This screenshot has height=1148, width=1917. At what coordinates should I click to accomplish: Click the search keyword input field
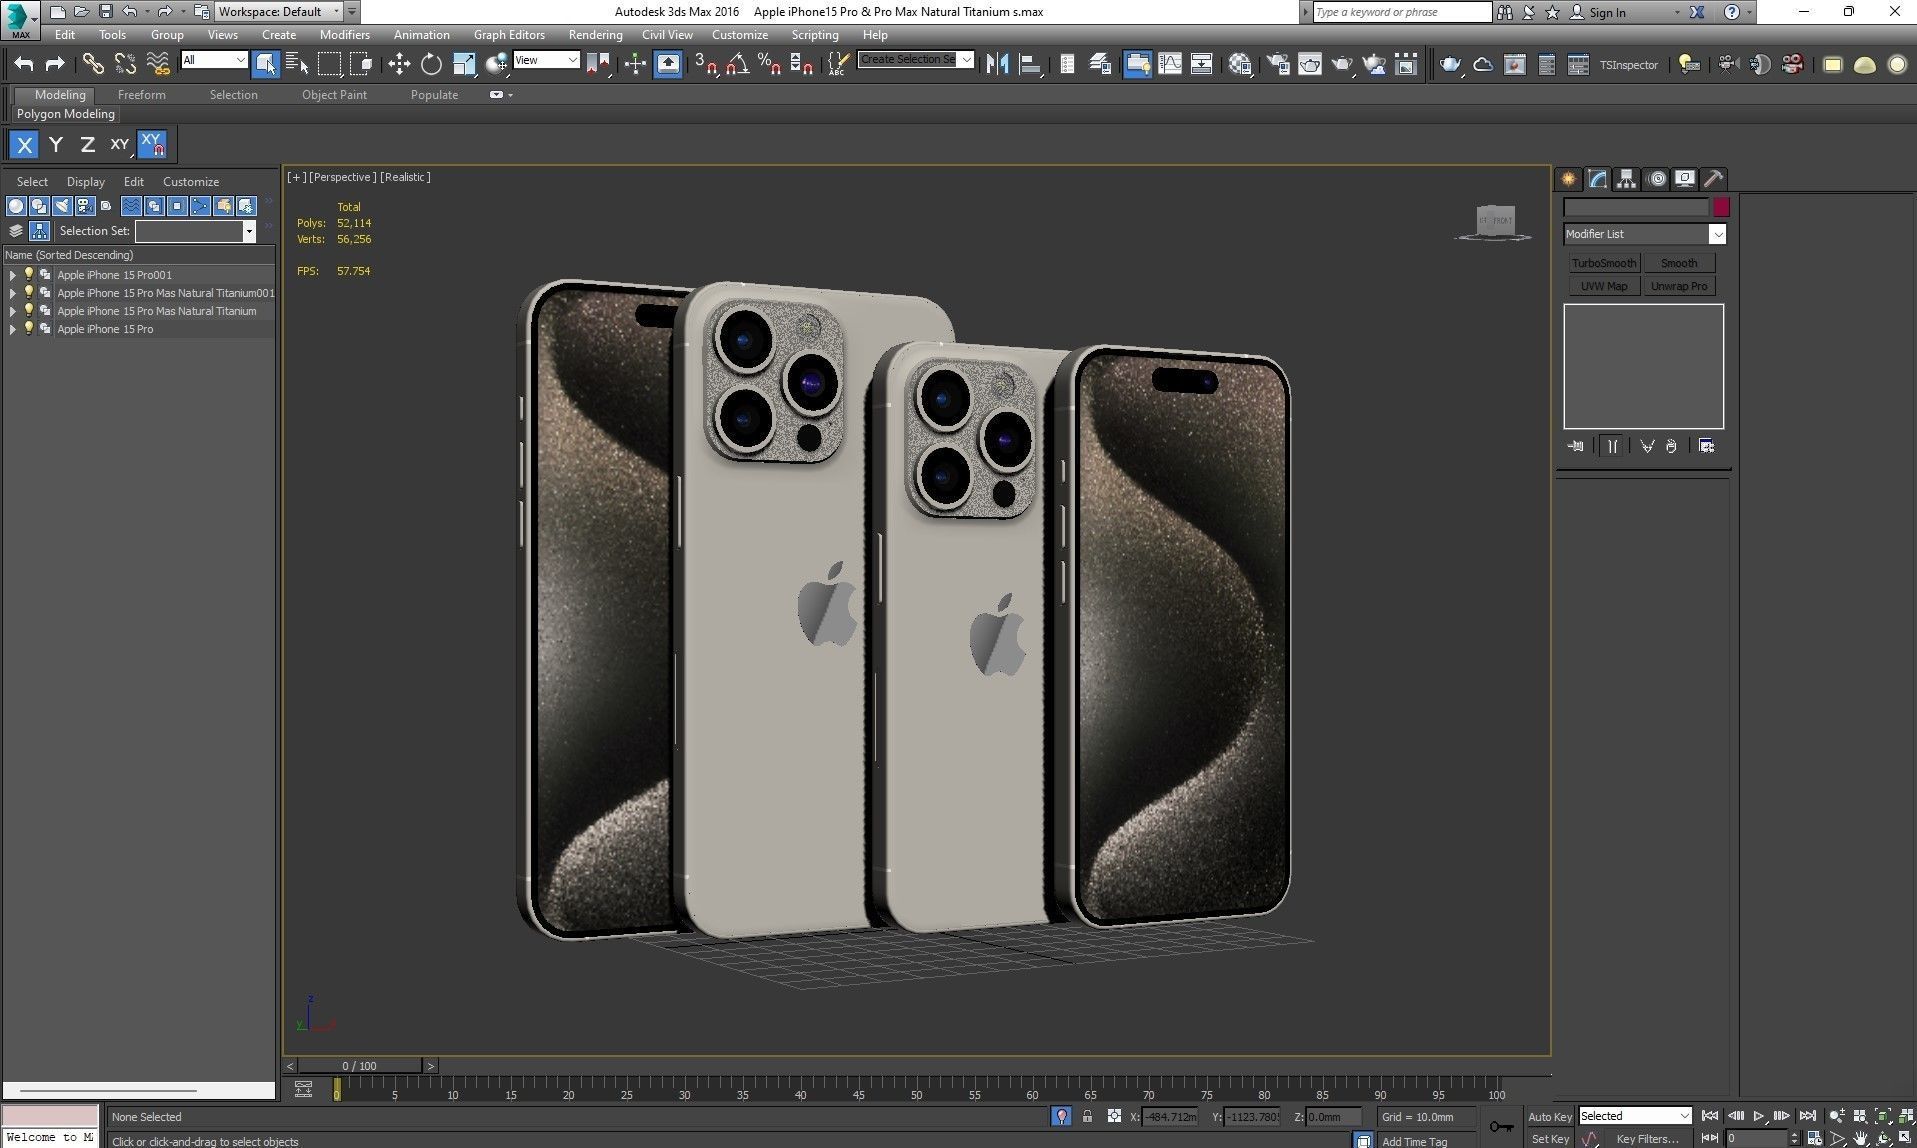1402,12
